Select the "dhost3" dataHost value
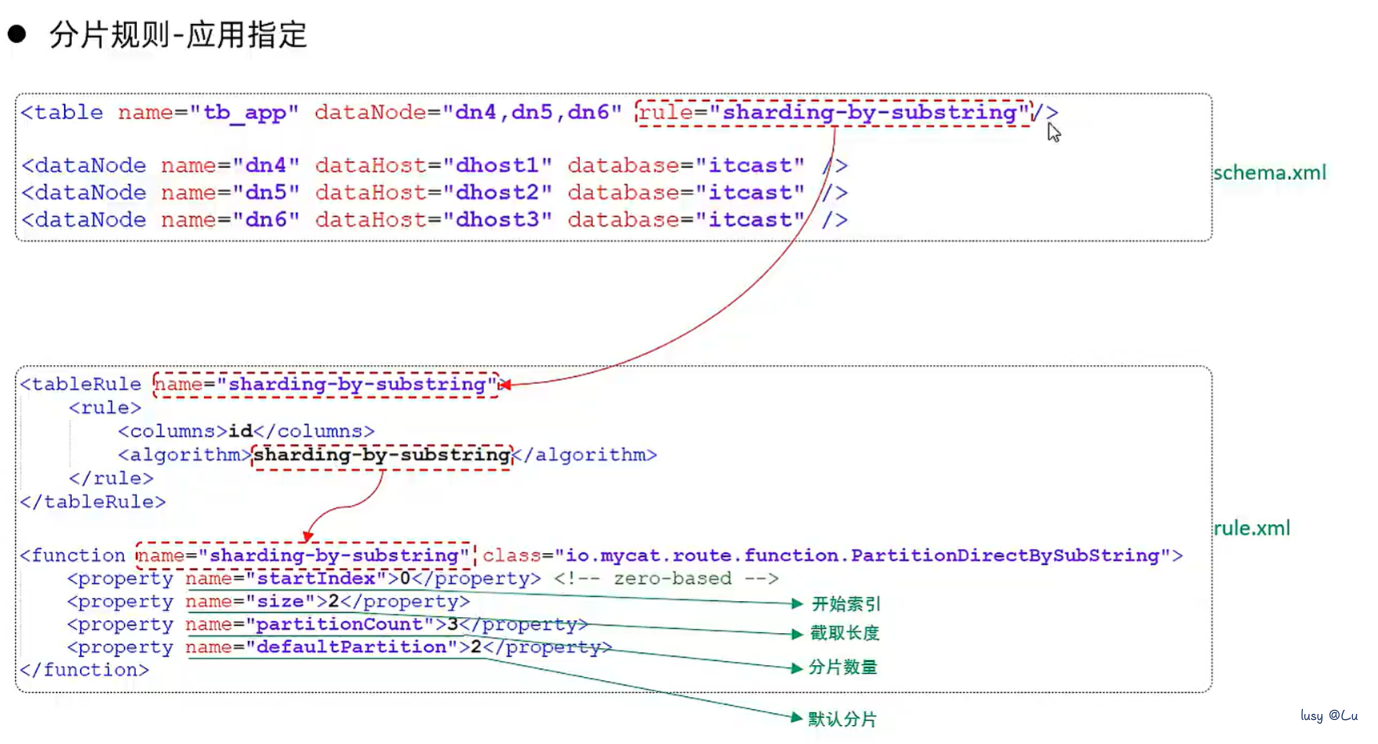 497,220
